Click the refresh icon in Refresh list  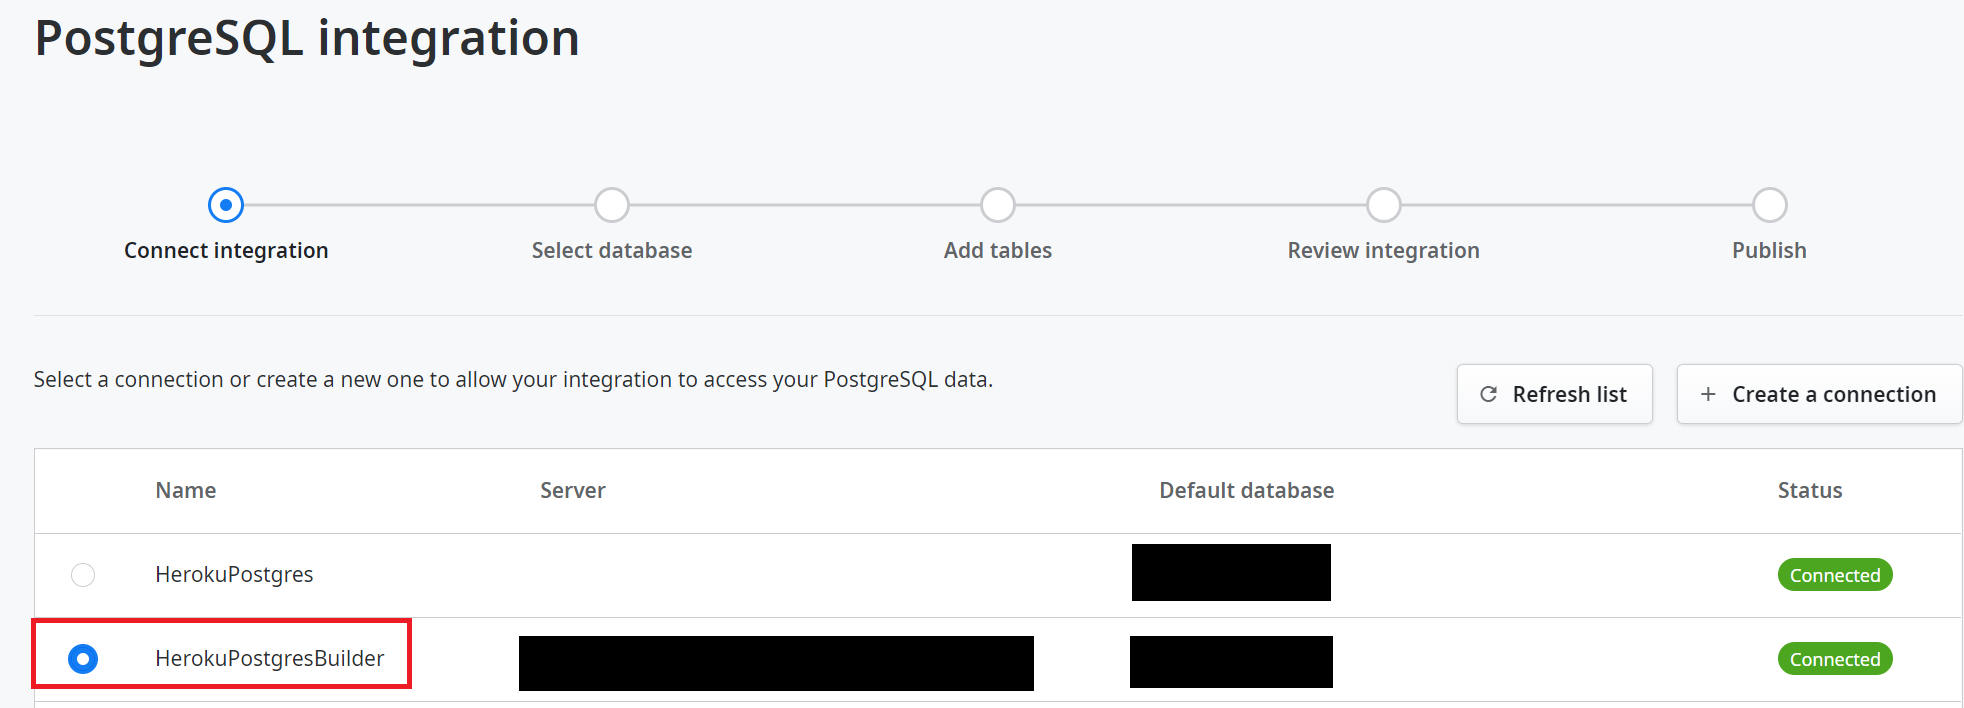pos(1488,394)
